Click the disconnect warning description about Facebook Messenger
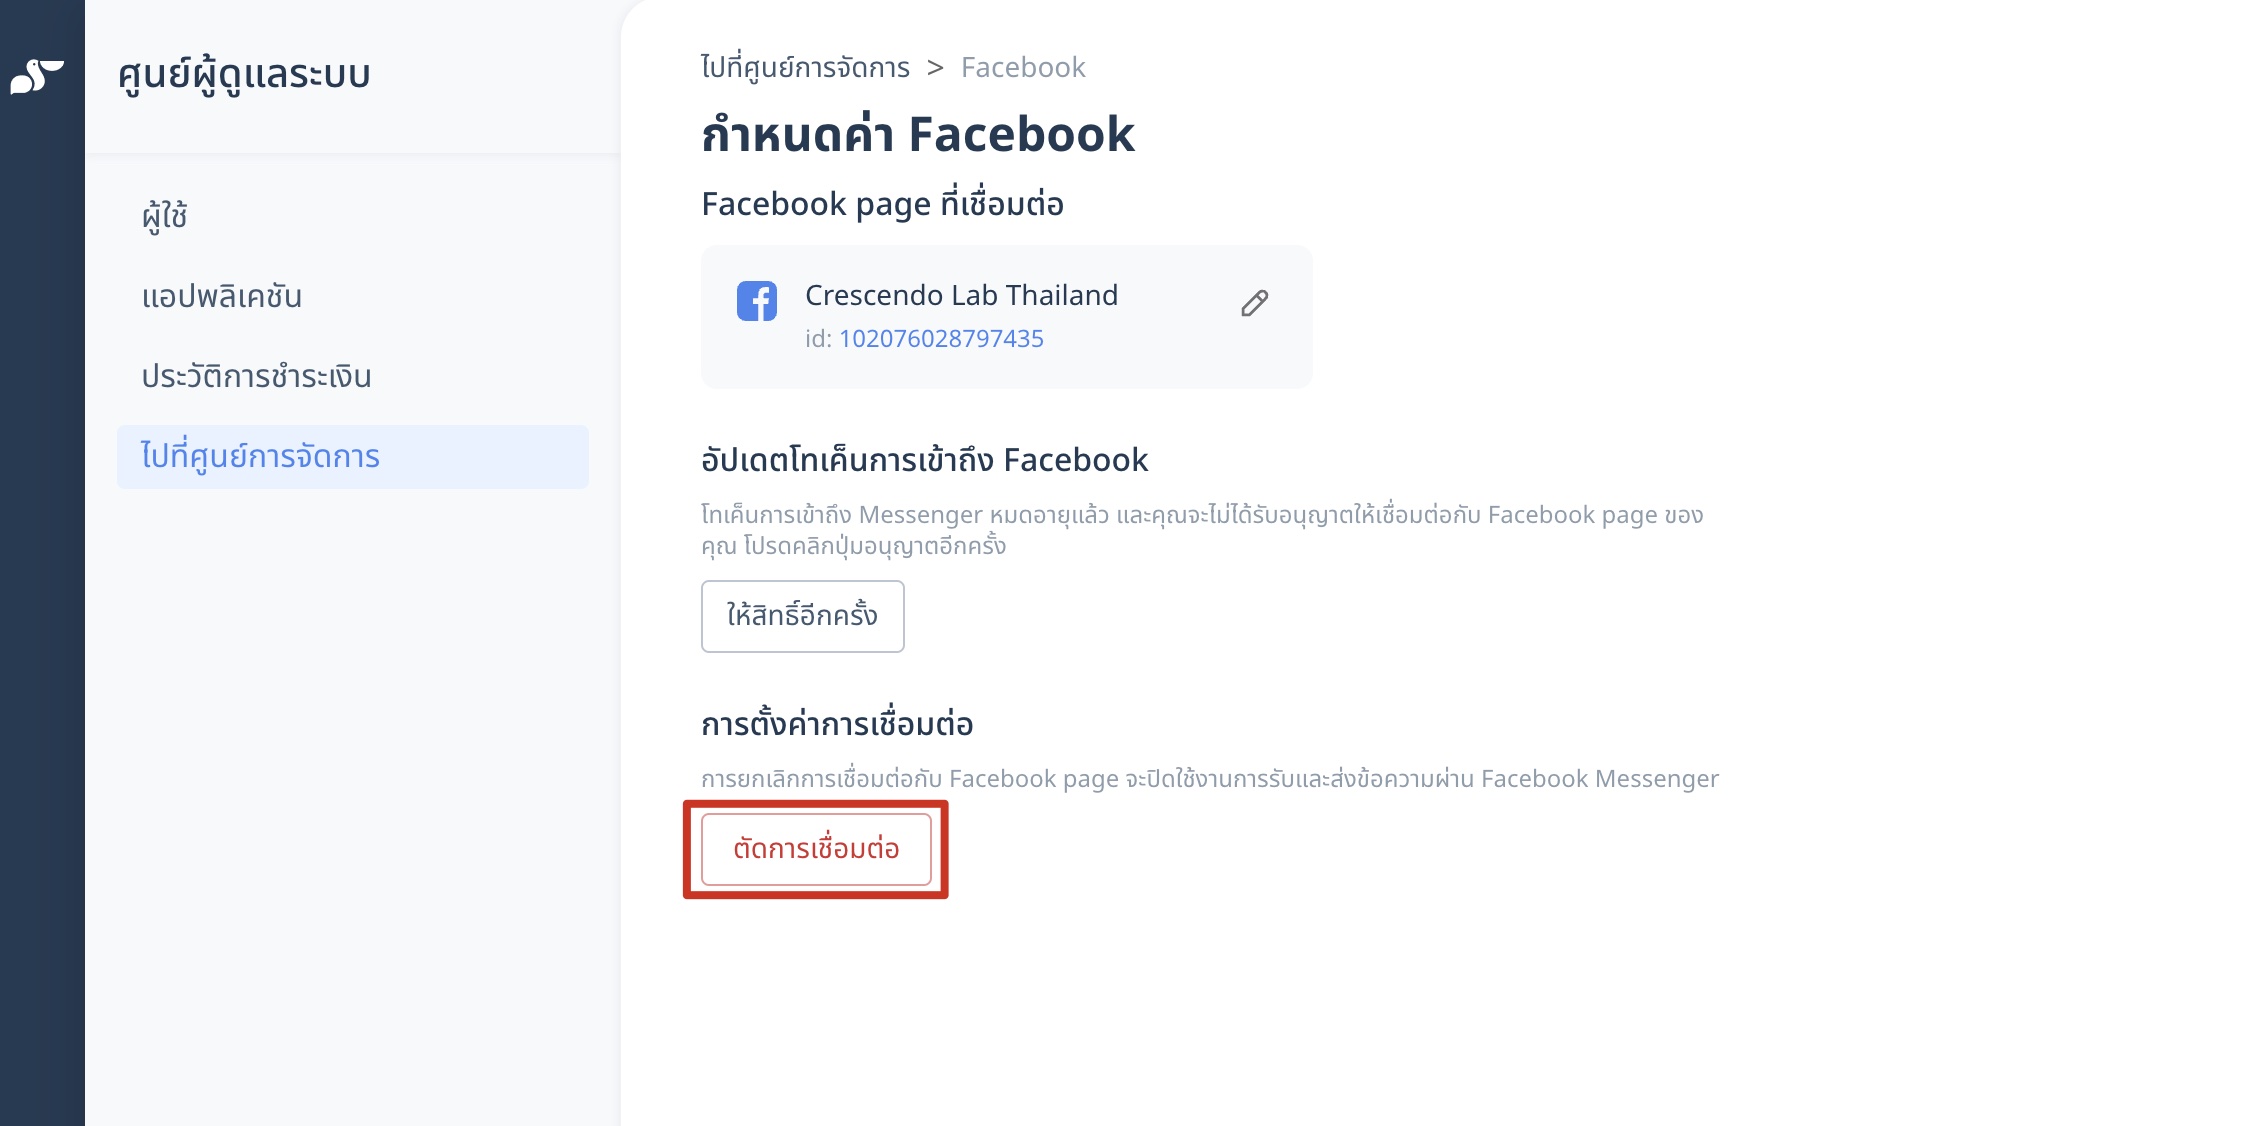The image size is (2244, 1126). (1210, 778)
